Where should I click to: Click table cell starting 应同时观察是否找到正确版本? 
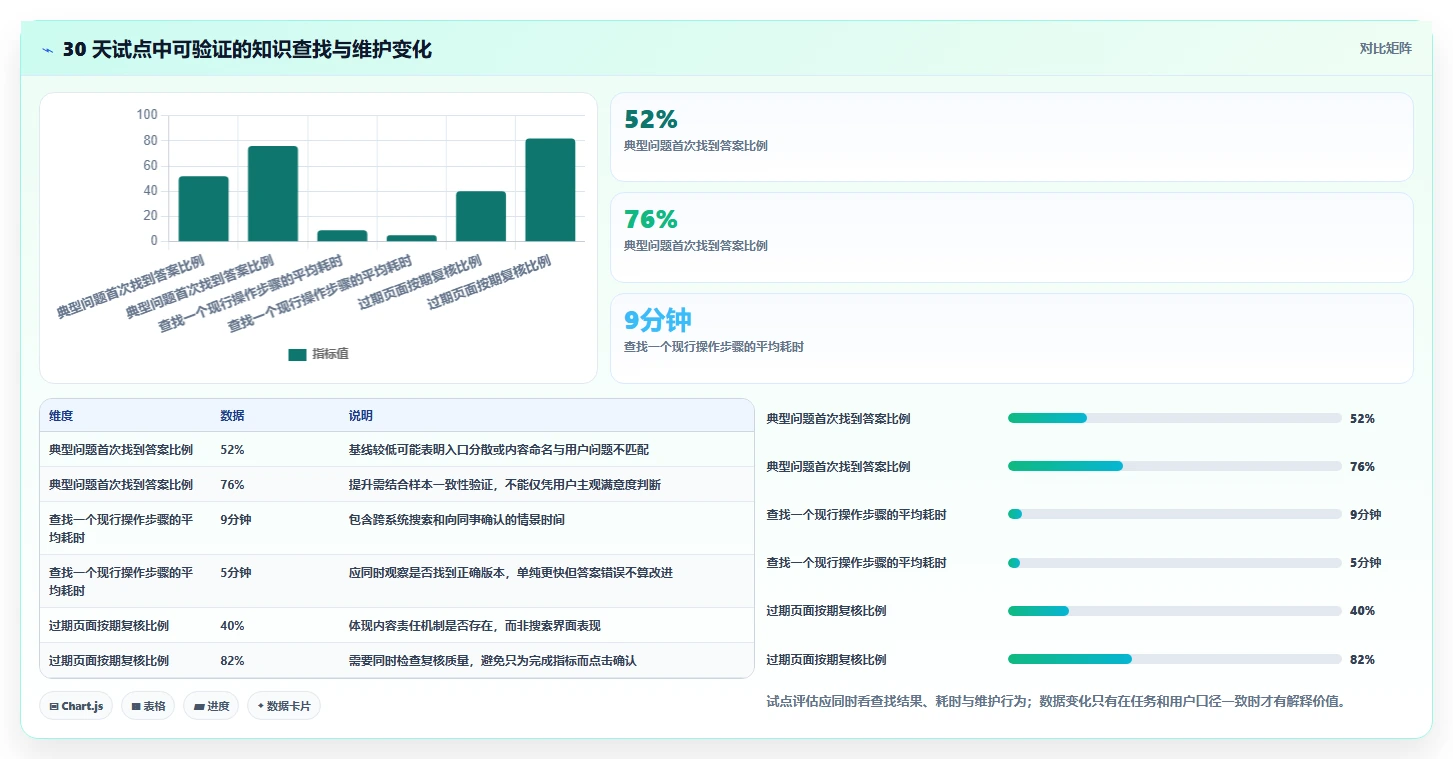[547, 582]
